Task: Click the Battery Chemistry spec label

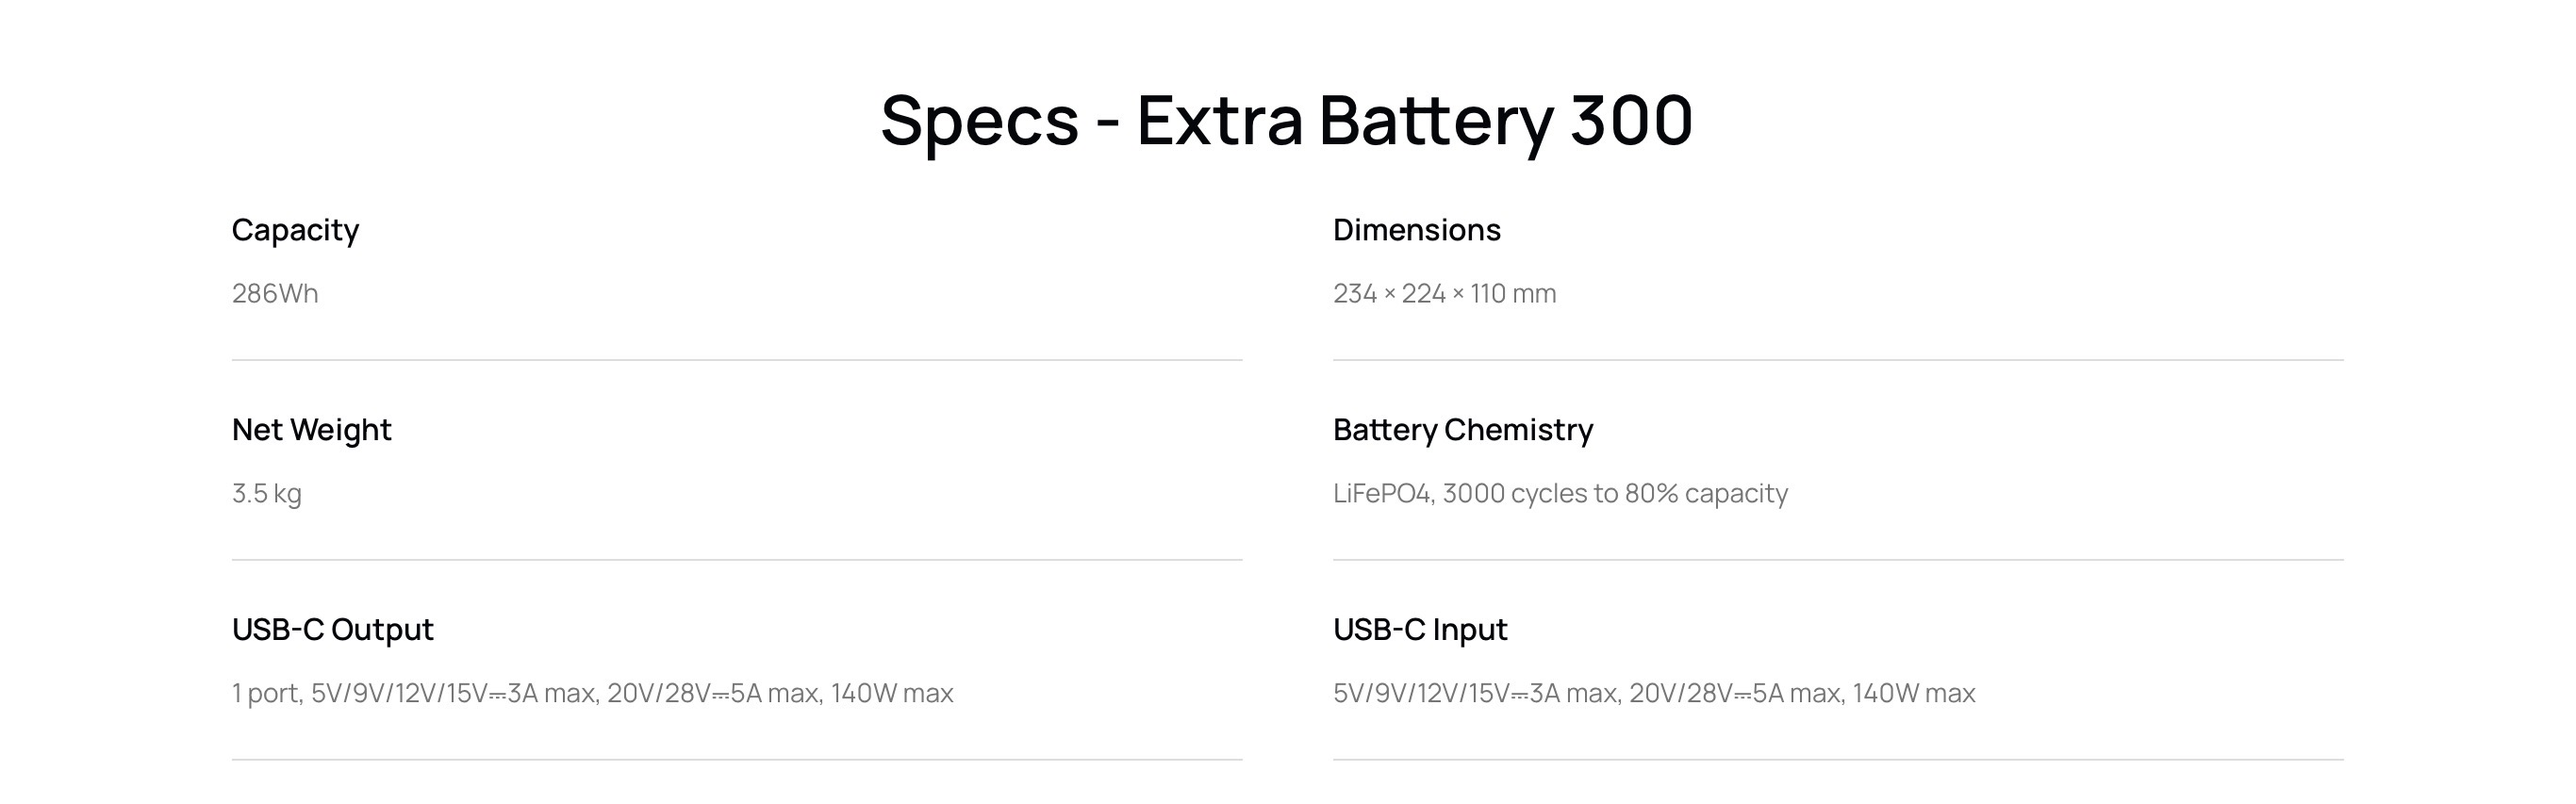Action: click(1462, 430)
